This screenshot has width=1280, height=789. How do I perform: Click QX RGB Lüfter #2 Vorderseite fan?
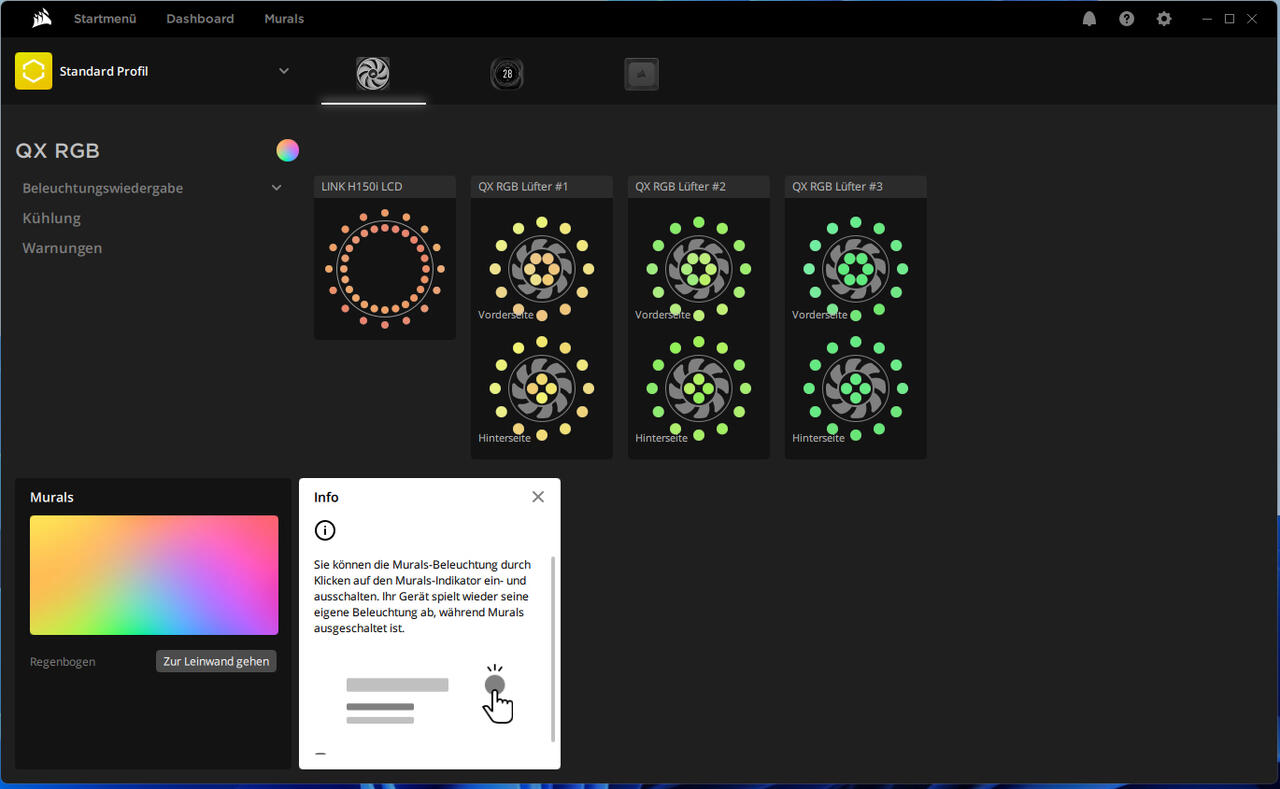coord(699,269)
